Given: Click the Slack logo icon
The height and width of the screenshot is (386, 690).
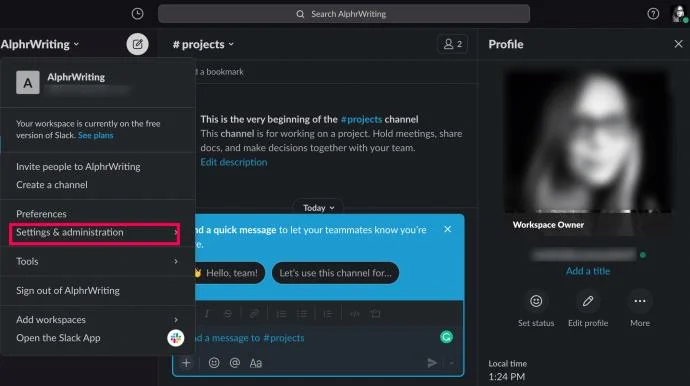Looking at the screenshot, I should coord(176,338).
